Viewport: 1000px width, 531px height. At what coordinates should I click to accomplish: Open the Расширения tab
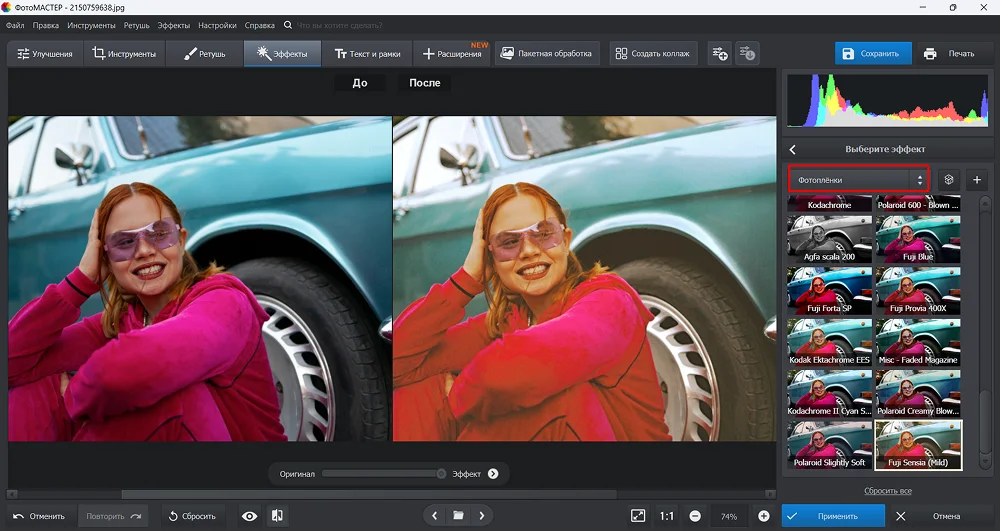click(x=452, y=54)
